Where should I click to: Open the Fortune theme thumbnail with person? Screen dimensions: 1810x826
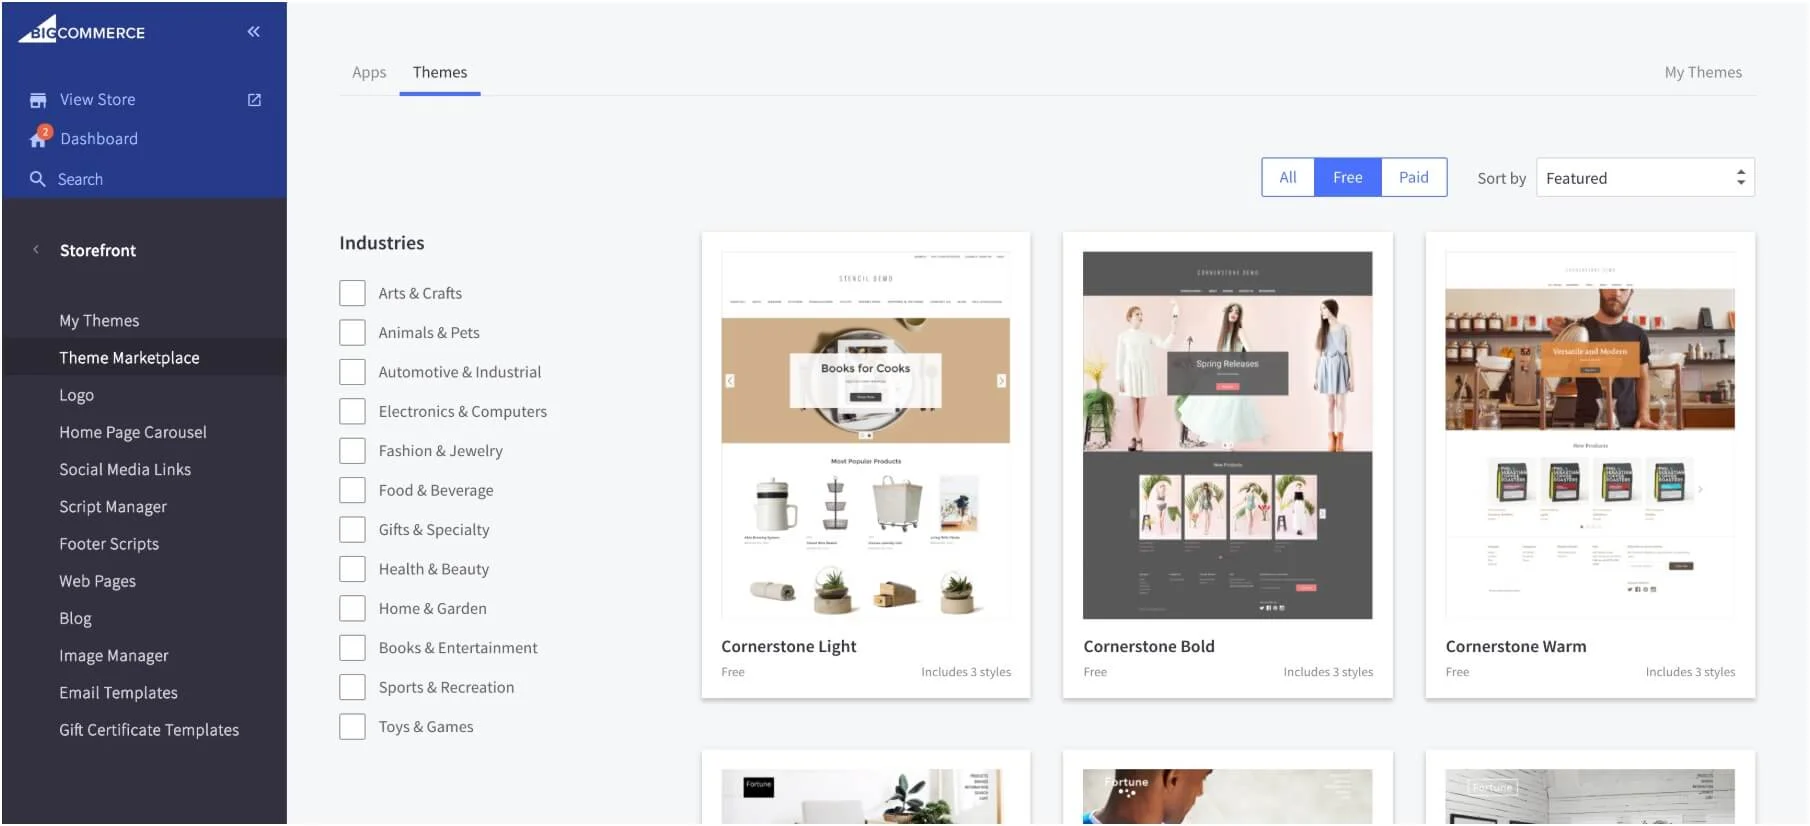point(1228,796)
